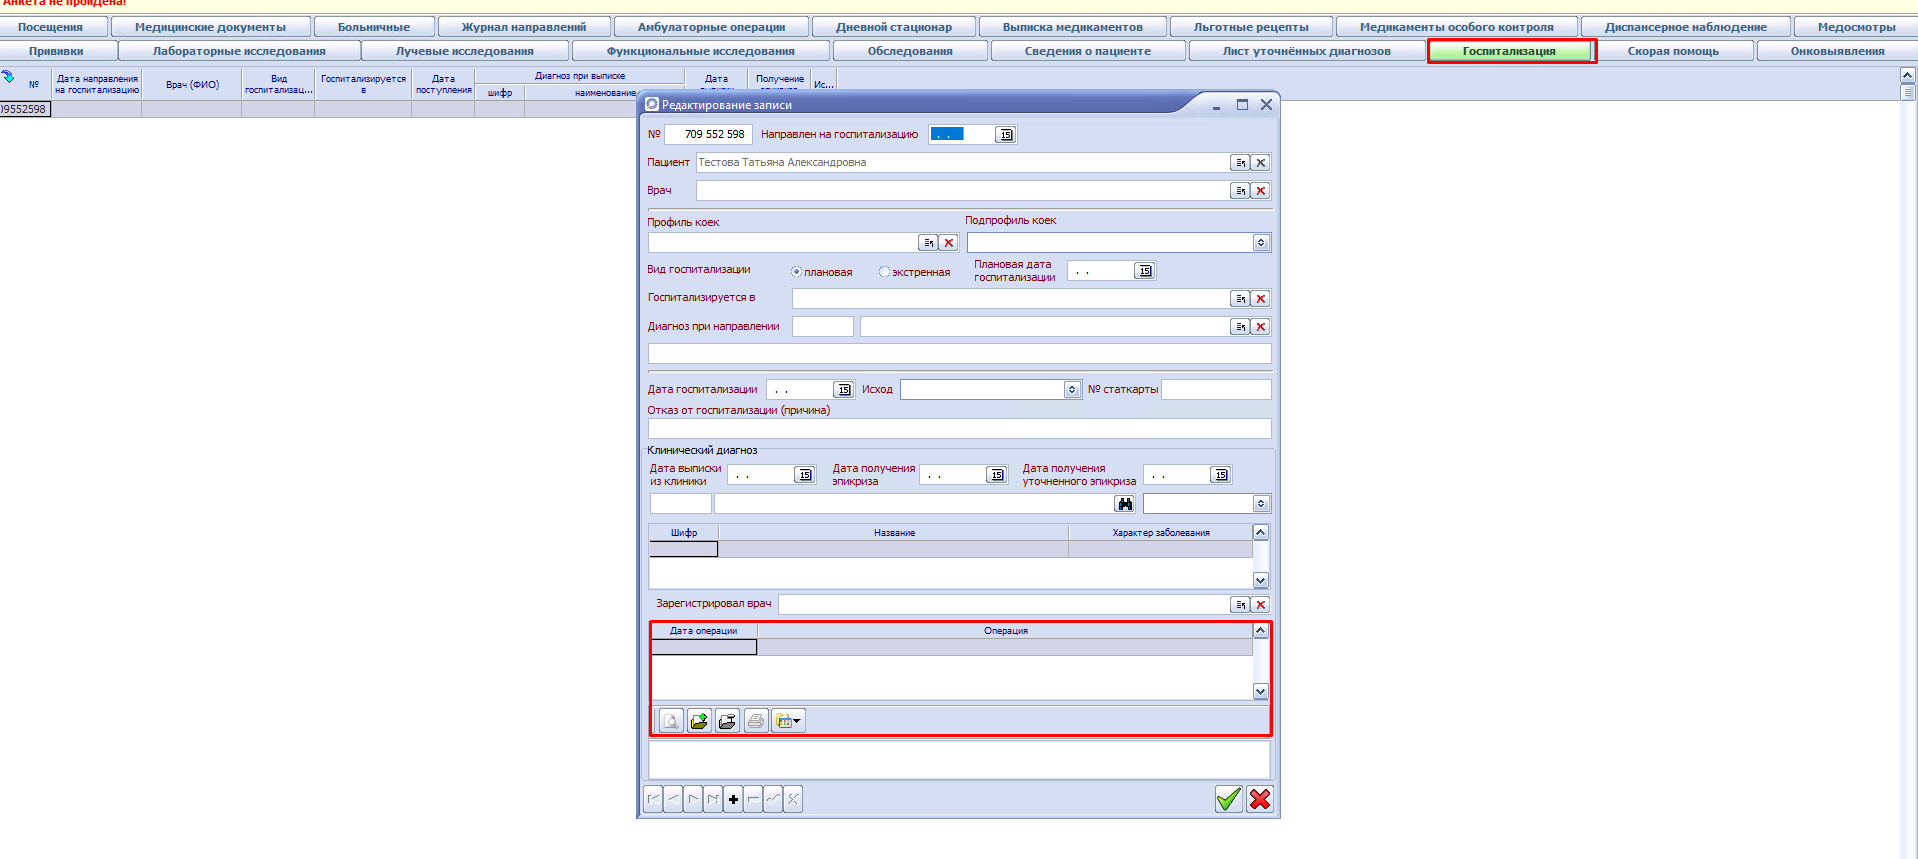Click the printer icon in operations toolbar
The width and height of the screenshot is (1918, 859).
point(756,721)
